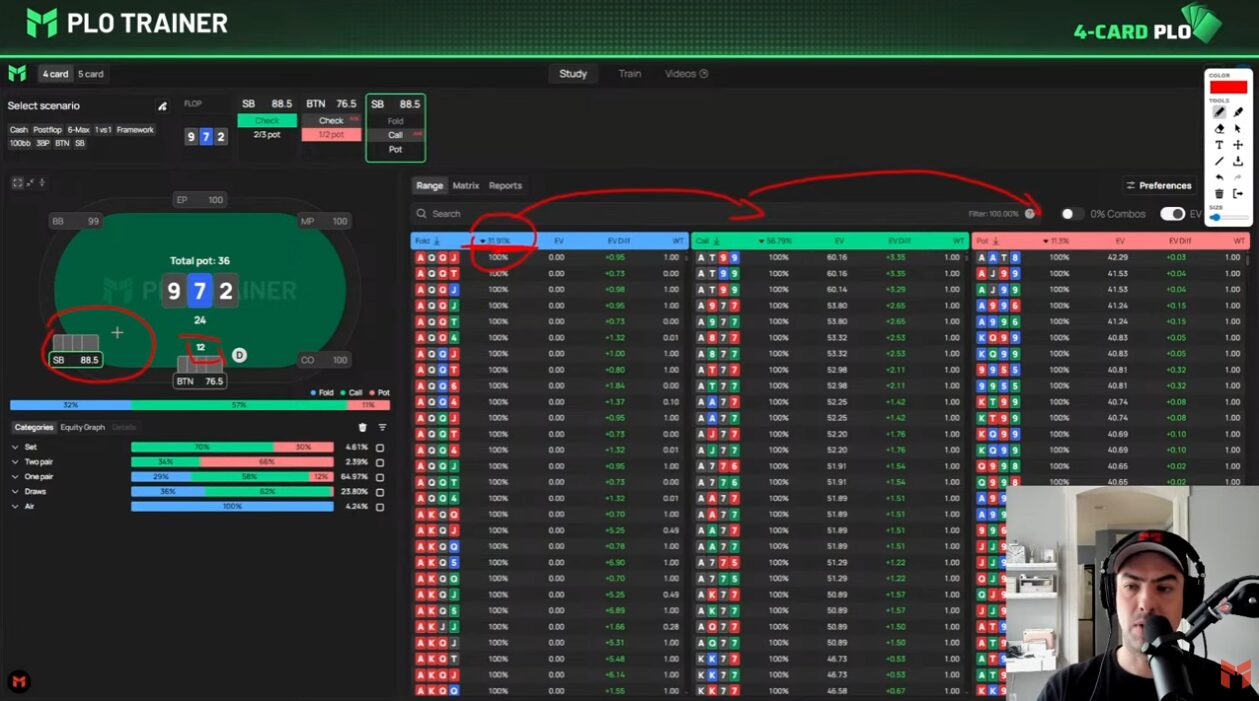
Task: Click the download icon in annotation tools
Action: click(x=1238, y=161)
